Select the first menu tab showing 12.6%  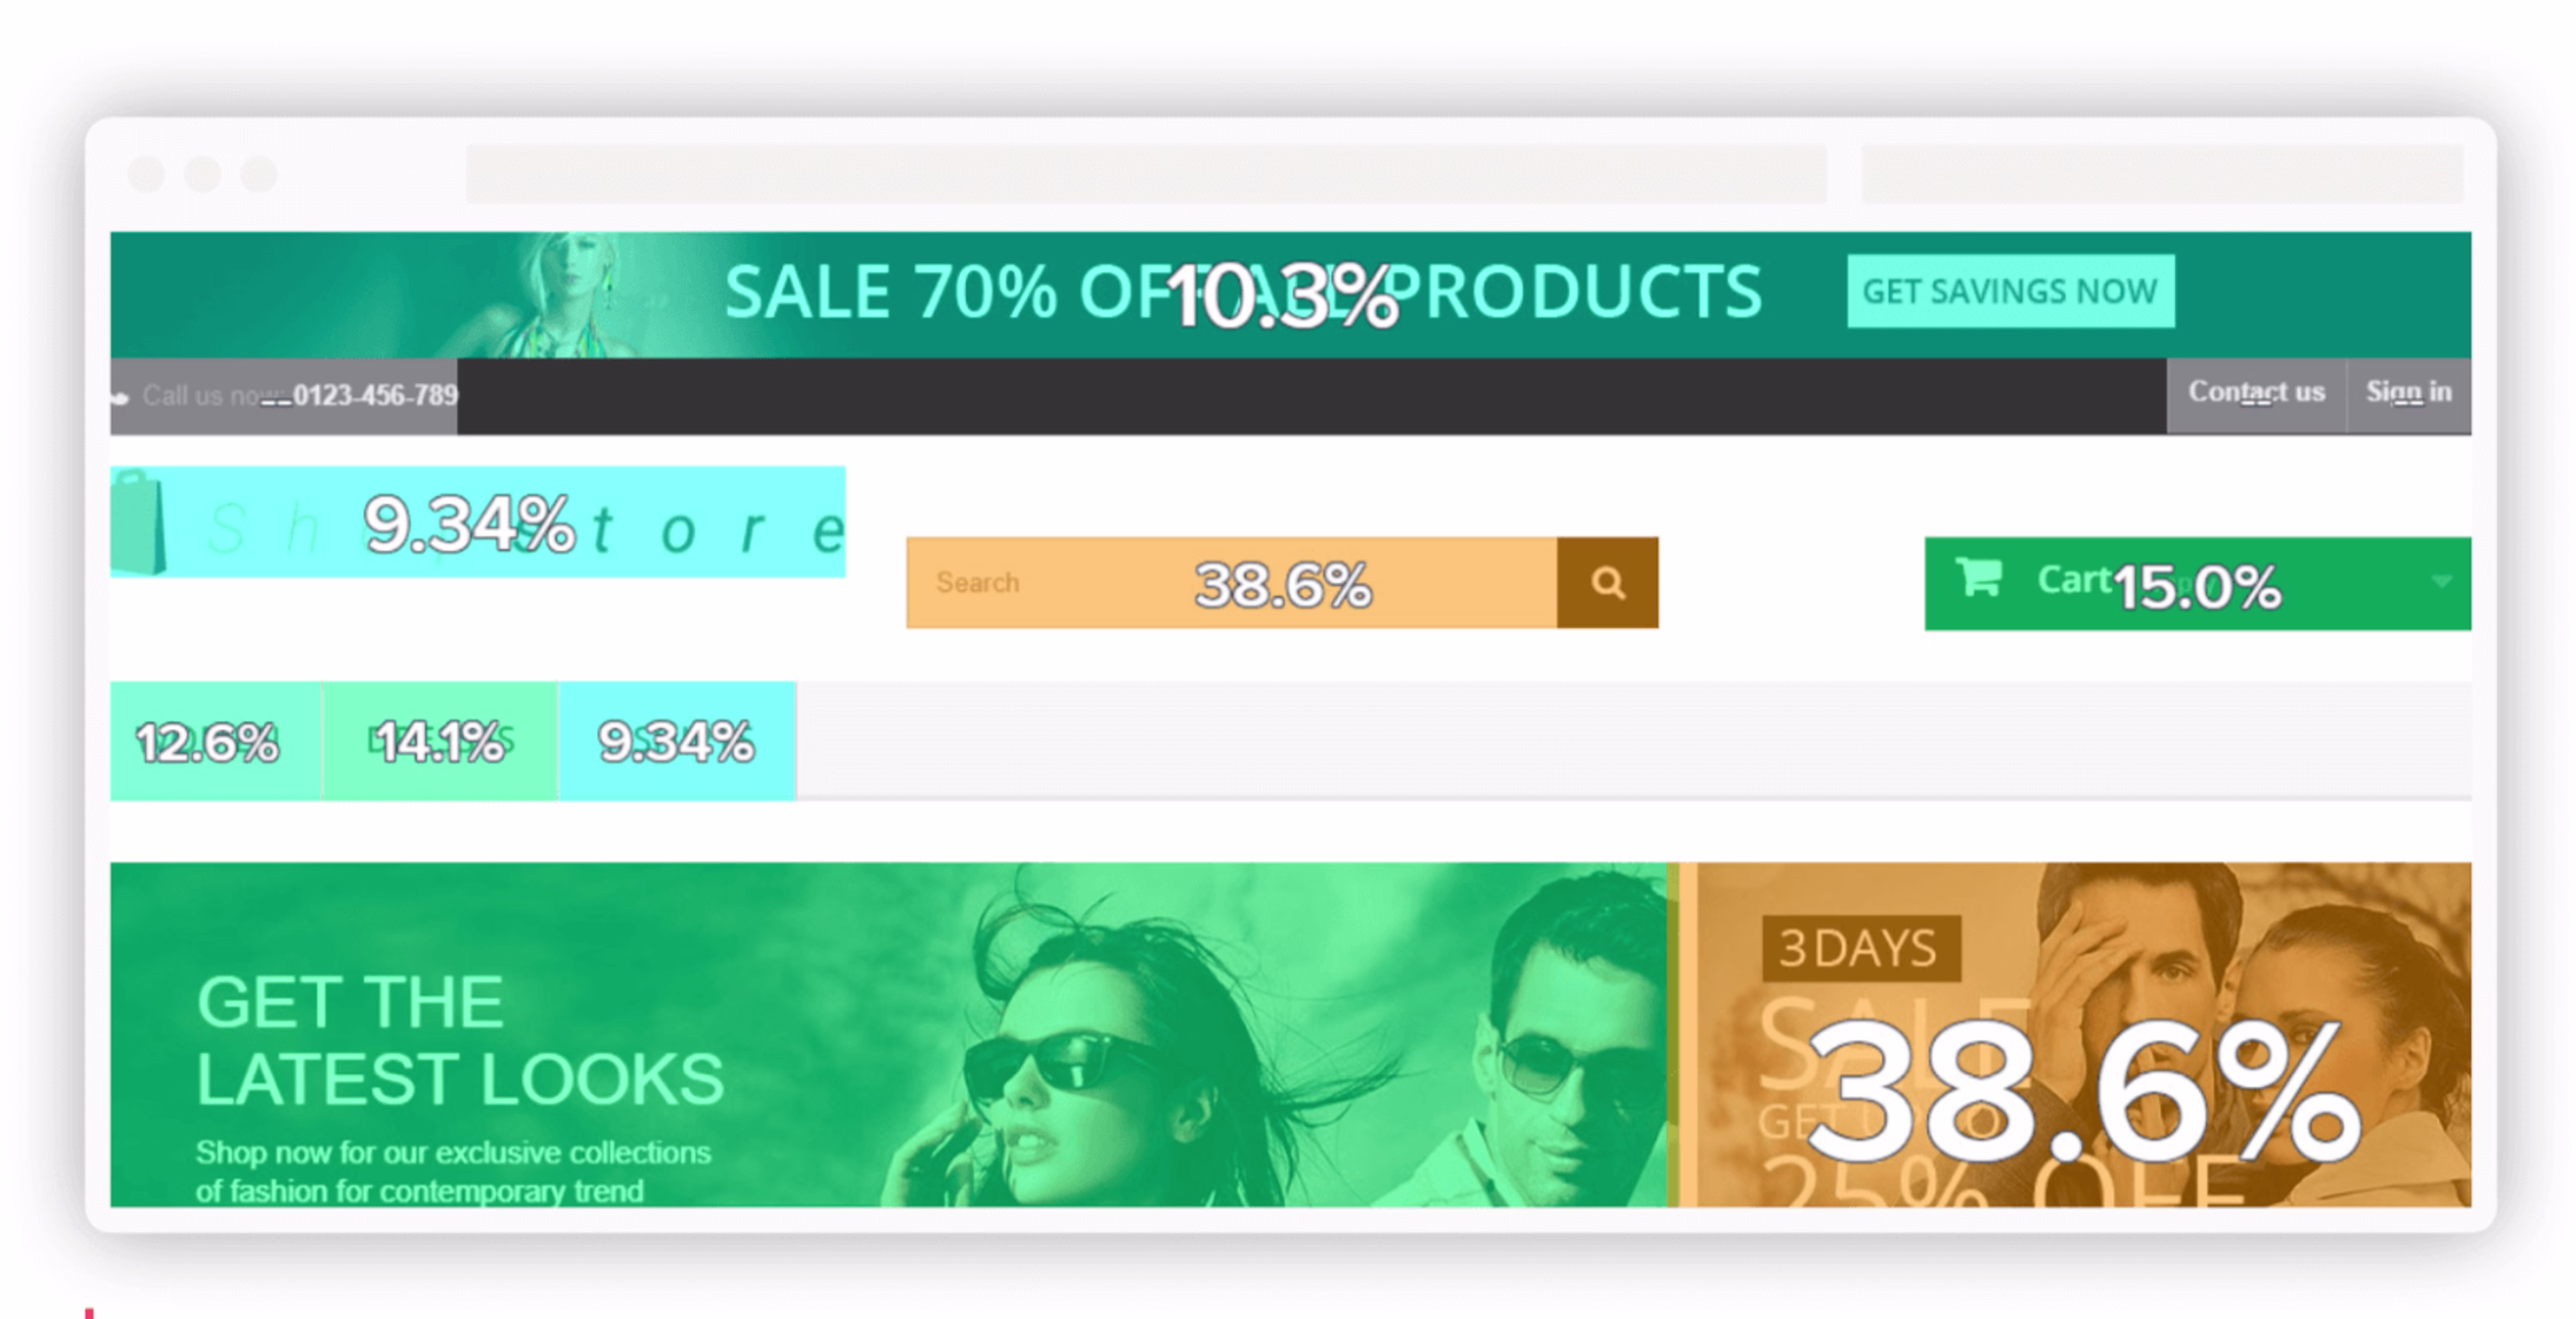pos(216,741)
